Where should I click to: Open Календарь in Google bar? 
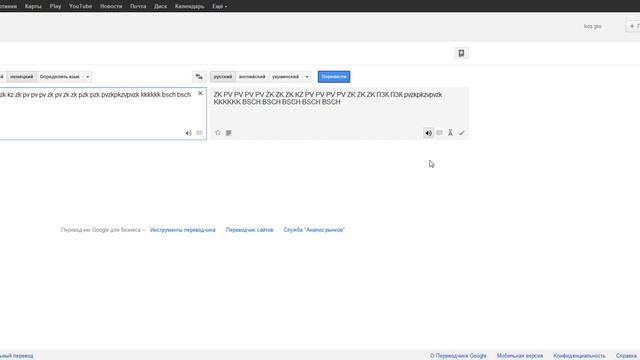189,6
